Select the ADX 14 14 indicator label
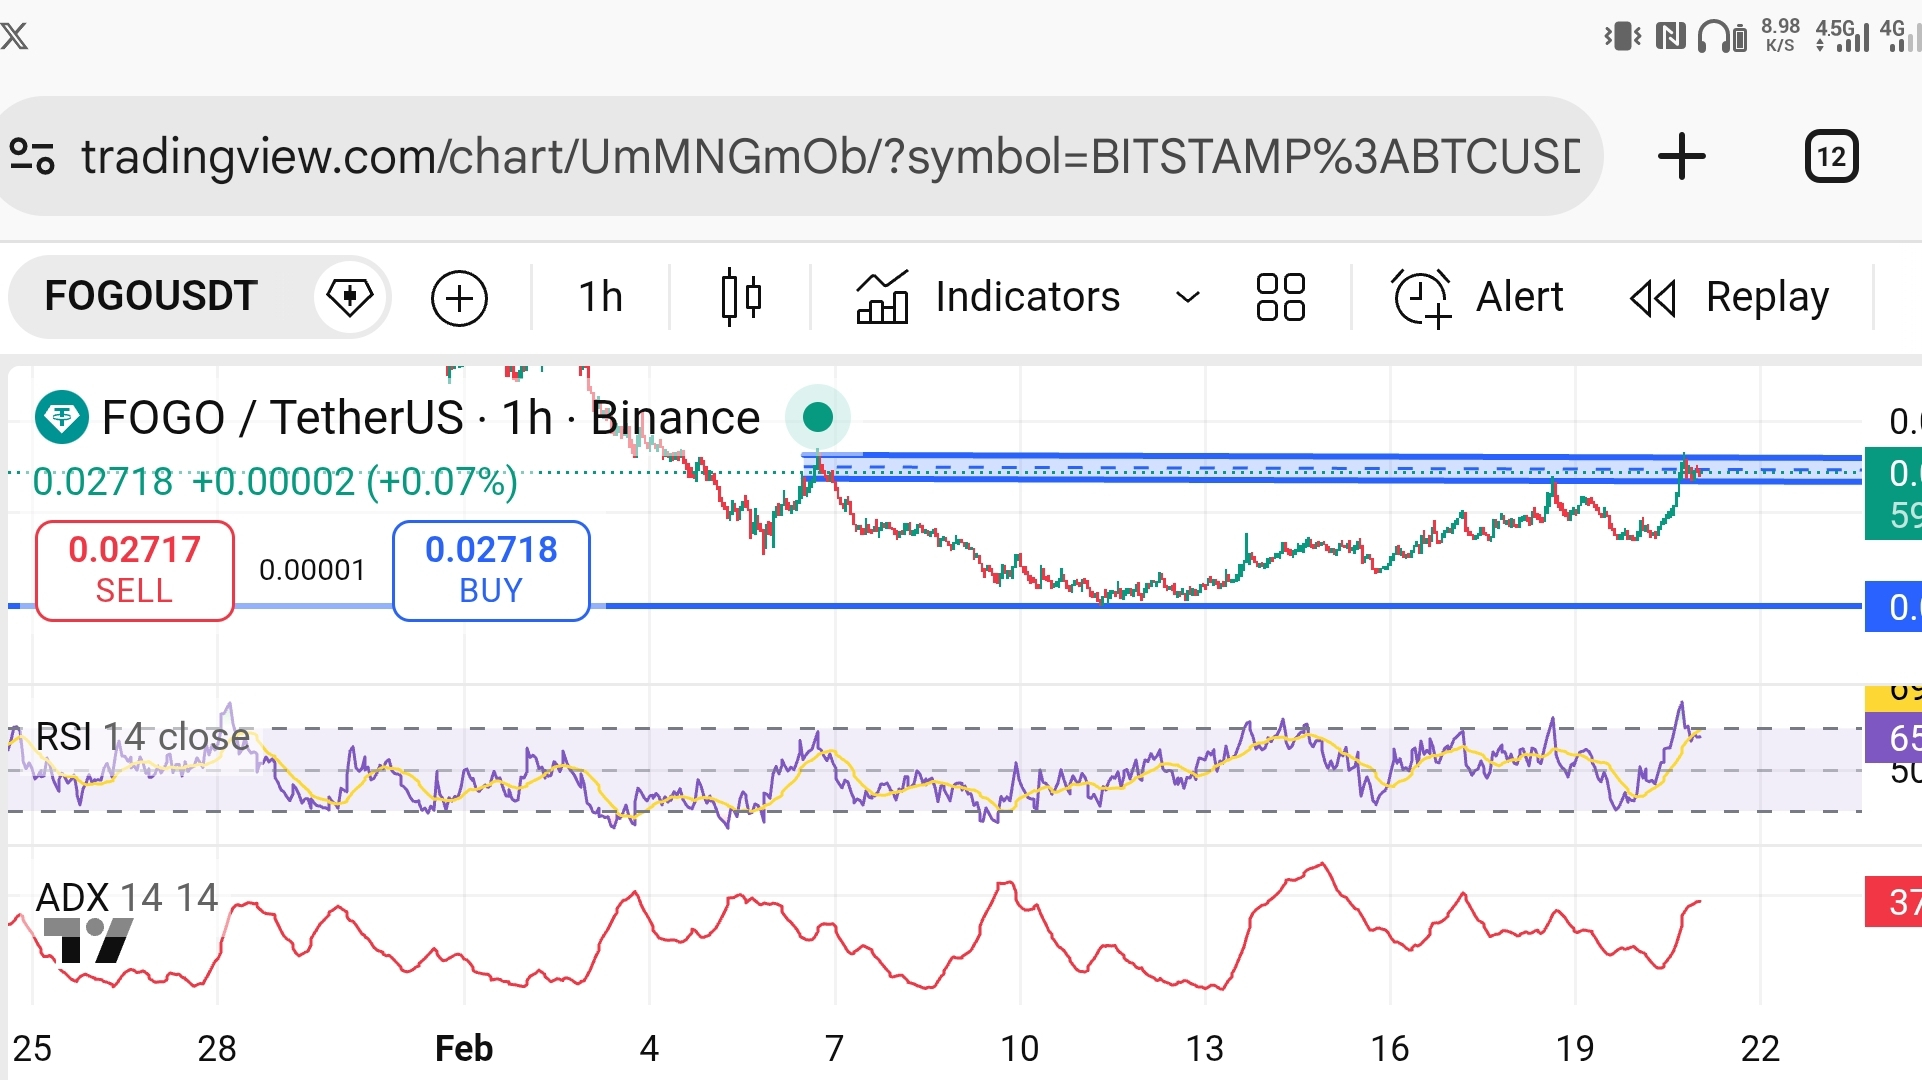Image resolution: width=1922 pixels, height=1080 pixels. click(127, 897)
